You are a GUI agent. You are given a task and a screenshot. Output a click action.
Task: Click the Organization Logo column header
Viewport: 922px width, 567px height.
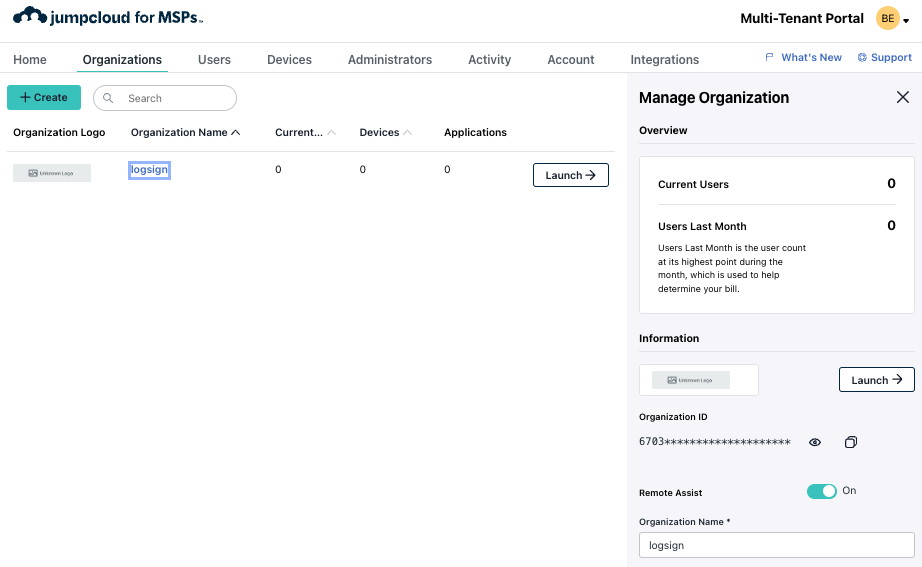point(59,132)
